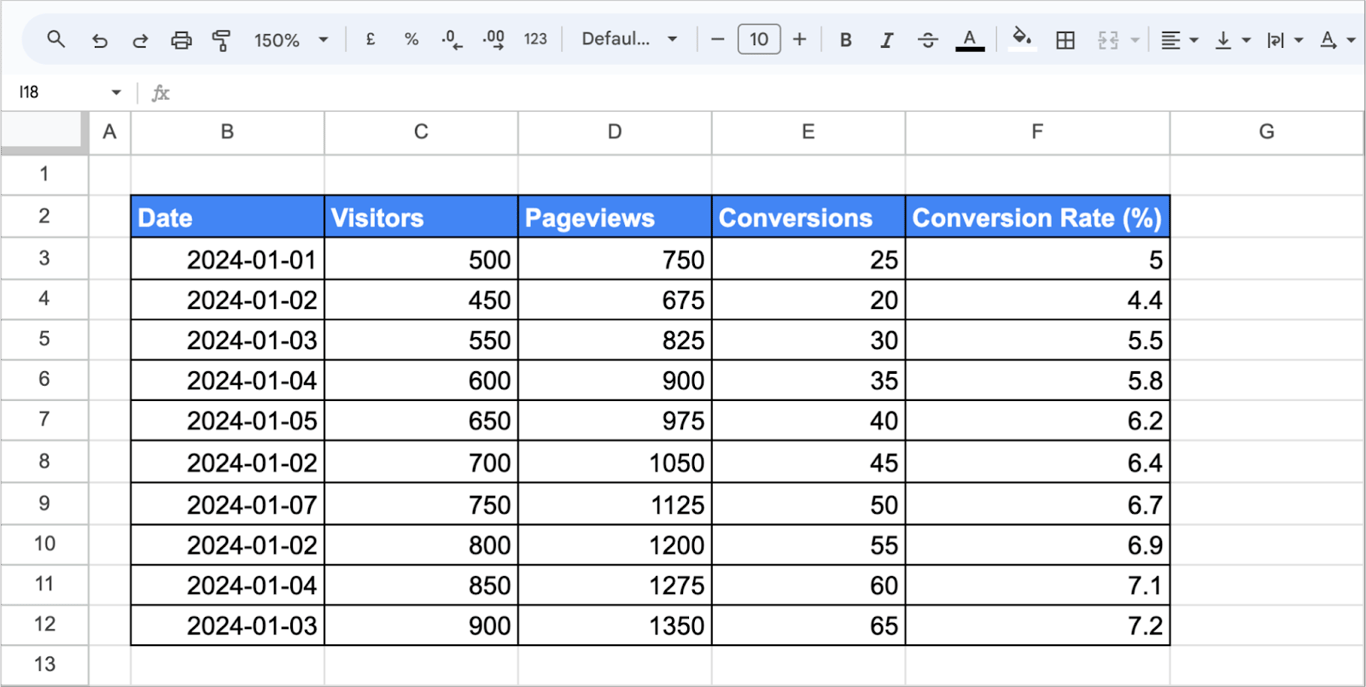The height and width of the screenshot is (687, 1366).
Task: Select the Visitors cell 500
Action: point(421,259)
